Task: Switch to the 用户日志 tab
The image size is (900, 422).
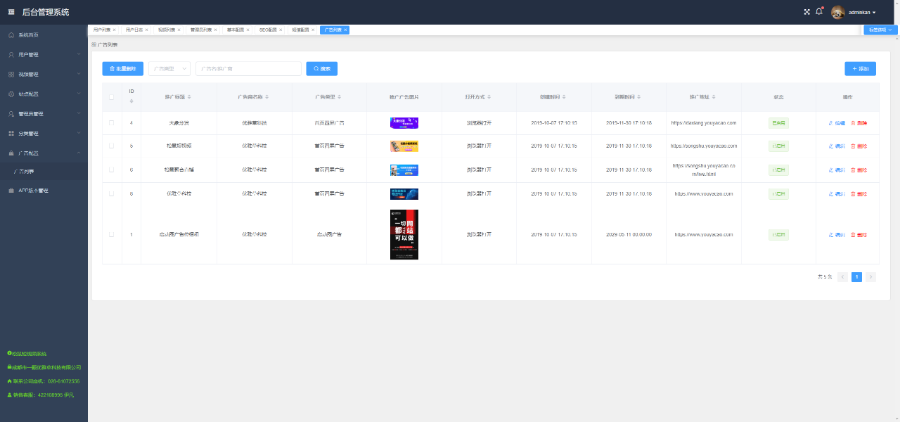Action: (x=134, y=30)
